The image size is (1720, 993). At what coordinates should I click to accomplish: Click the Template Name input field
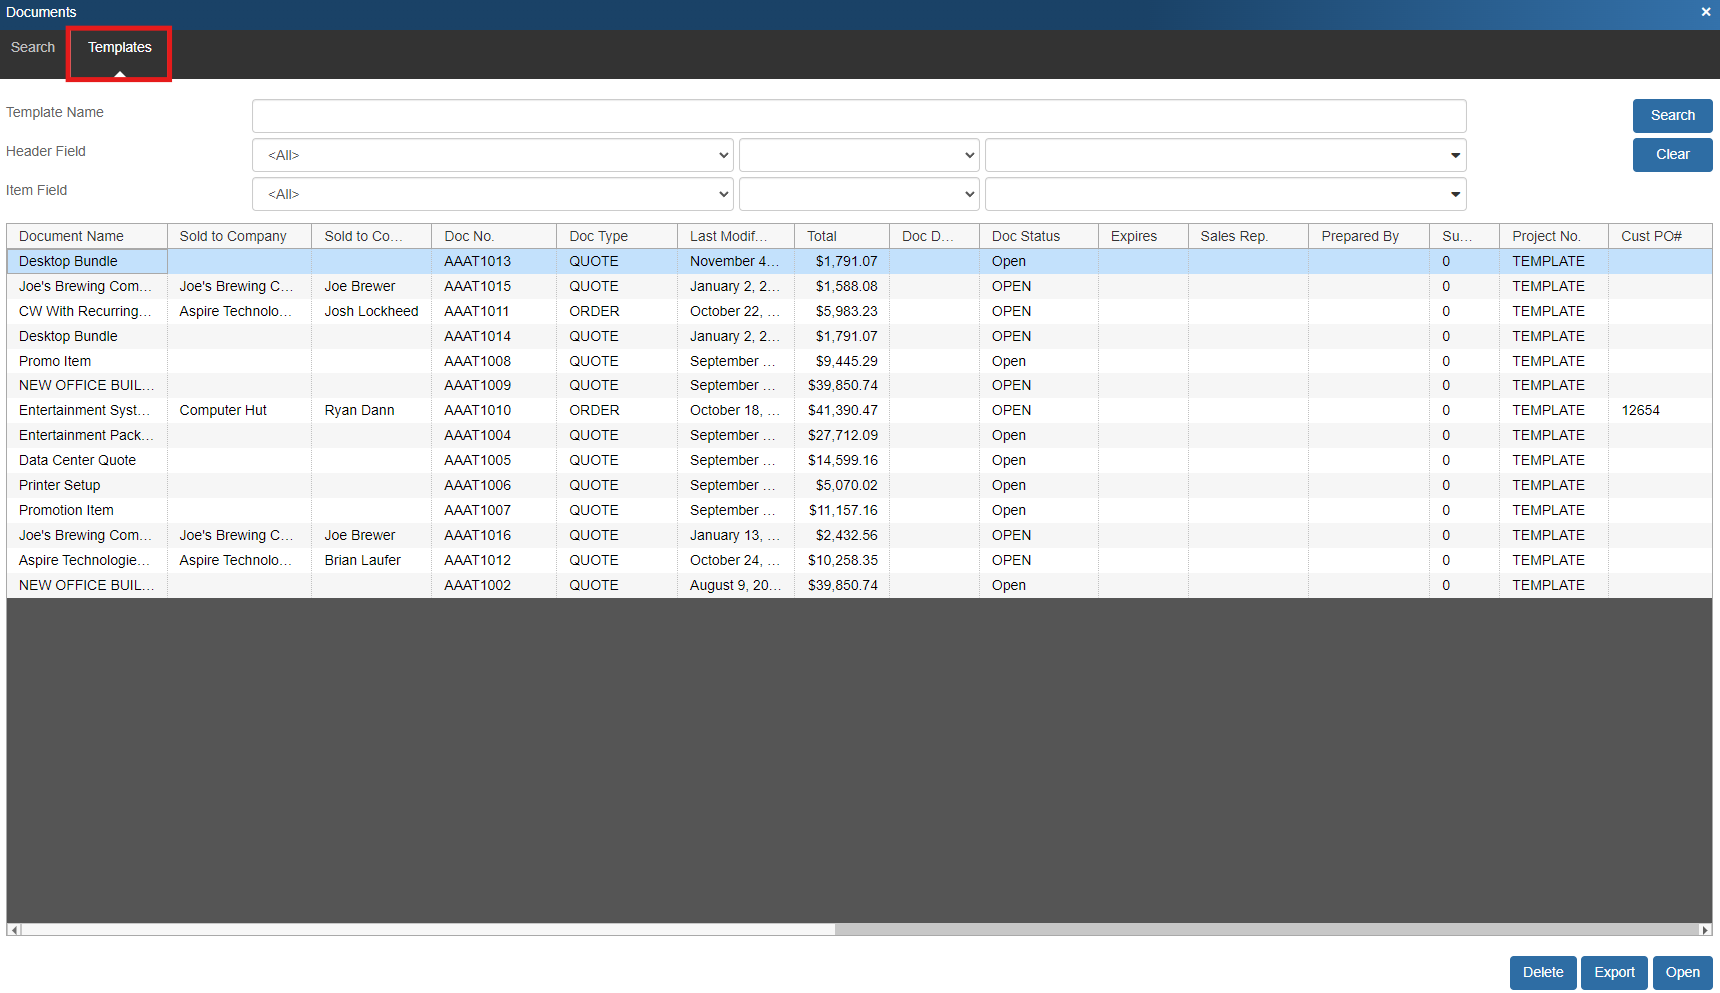[858, 116]
